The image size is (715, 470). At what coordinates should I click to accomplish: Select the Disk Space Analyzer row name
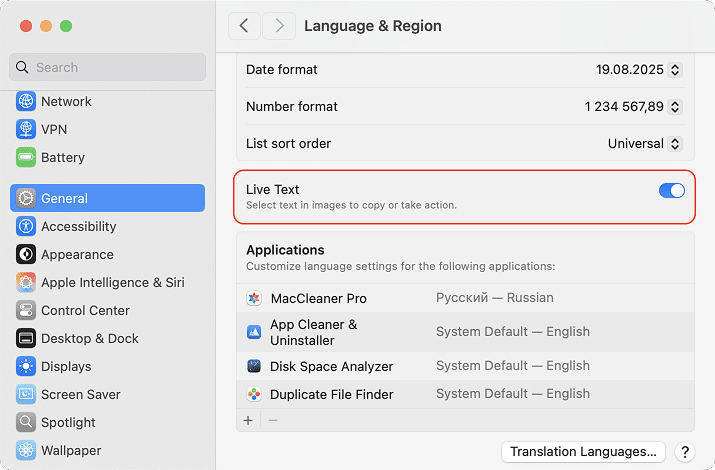pos(332,367)
